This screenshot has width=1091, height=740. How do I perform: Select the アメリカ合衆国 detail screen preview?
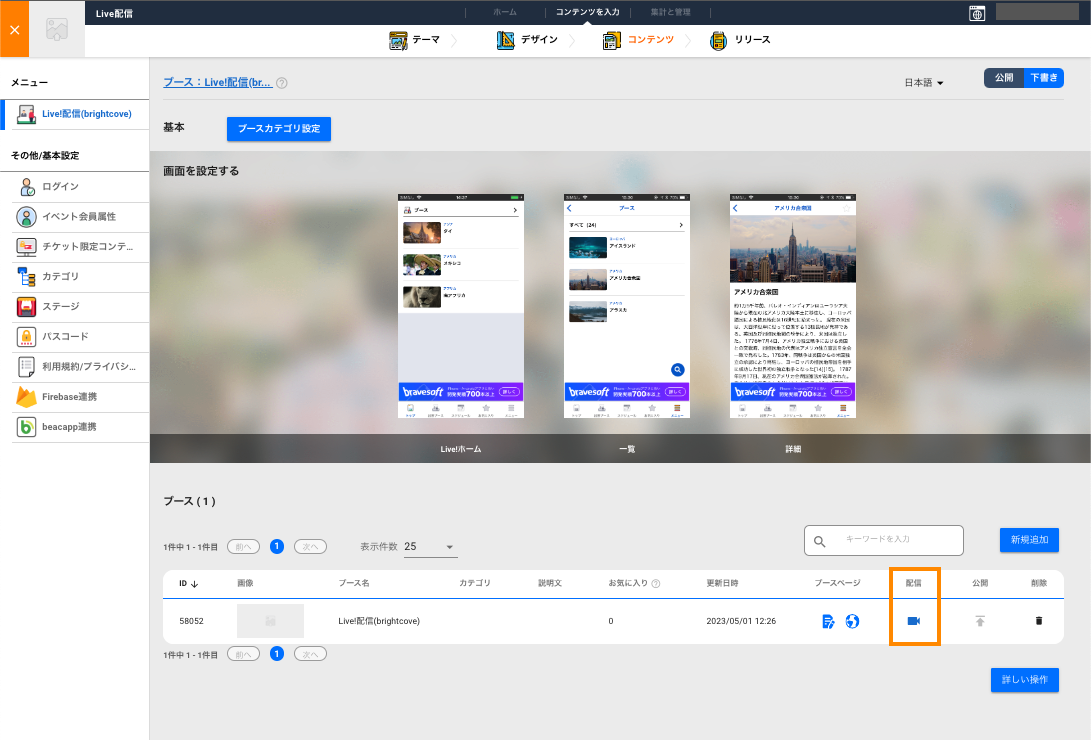pyautogui.click(x=793, y=306)
